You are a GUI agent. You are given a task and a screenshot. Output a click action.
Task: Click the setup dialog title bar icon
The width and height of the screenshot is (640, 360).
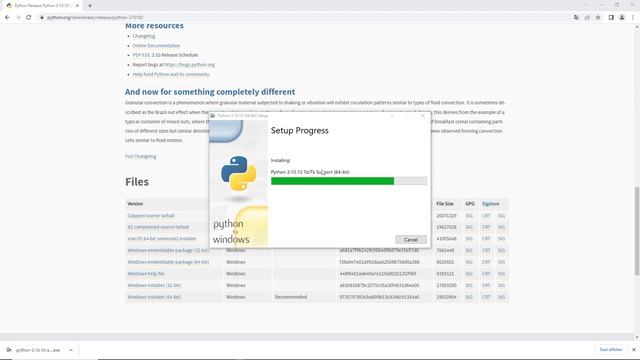(213, 116)
